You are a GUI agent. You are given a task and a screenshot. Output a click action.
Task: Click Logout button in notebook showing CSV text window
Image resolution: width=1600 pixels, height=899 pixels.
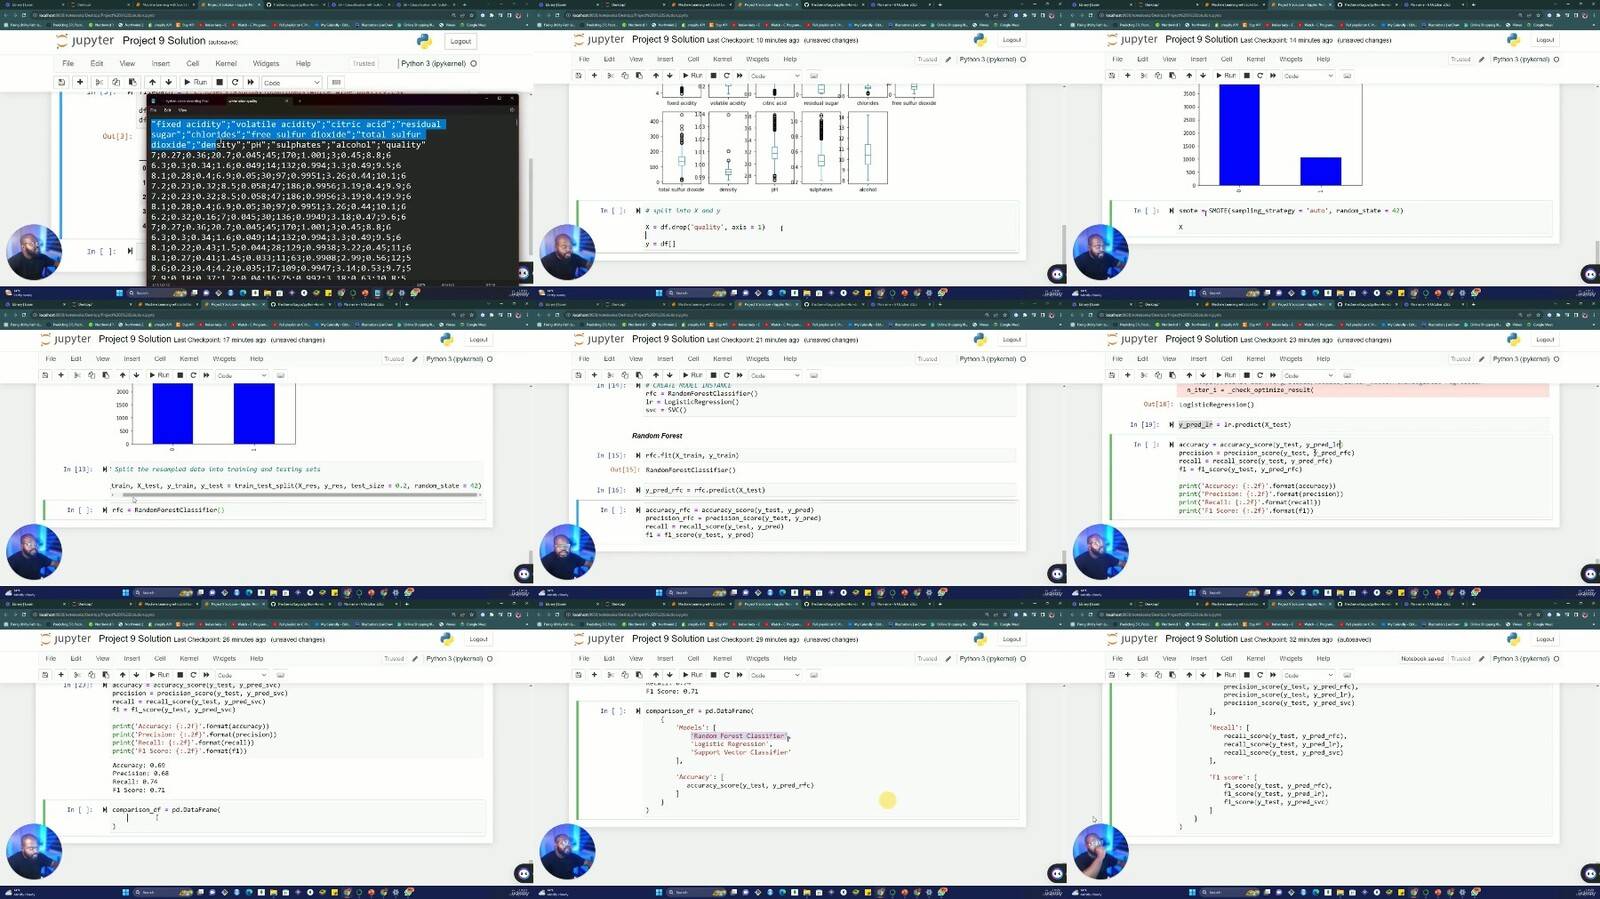460,41
